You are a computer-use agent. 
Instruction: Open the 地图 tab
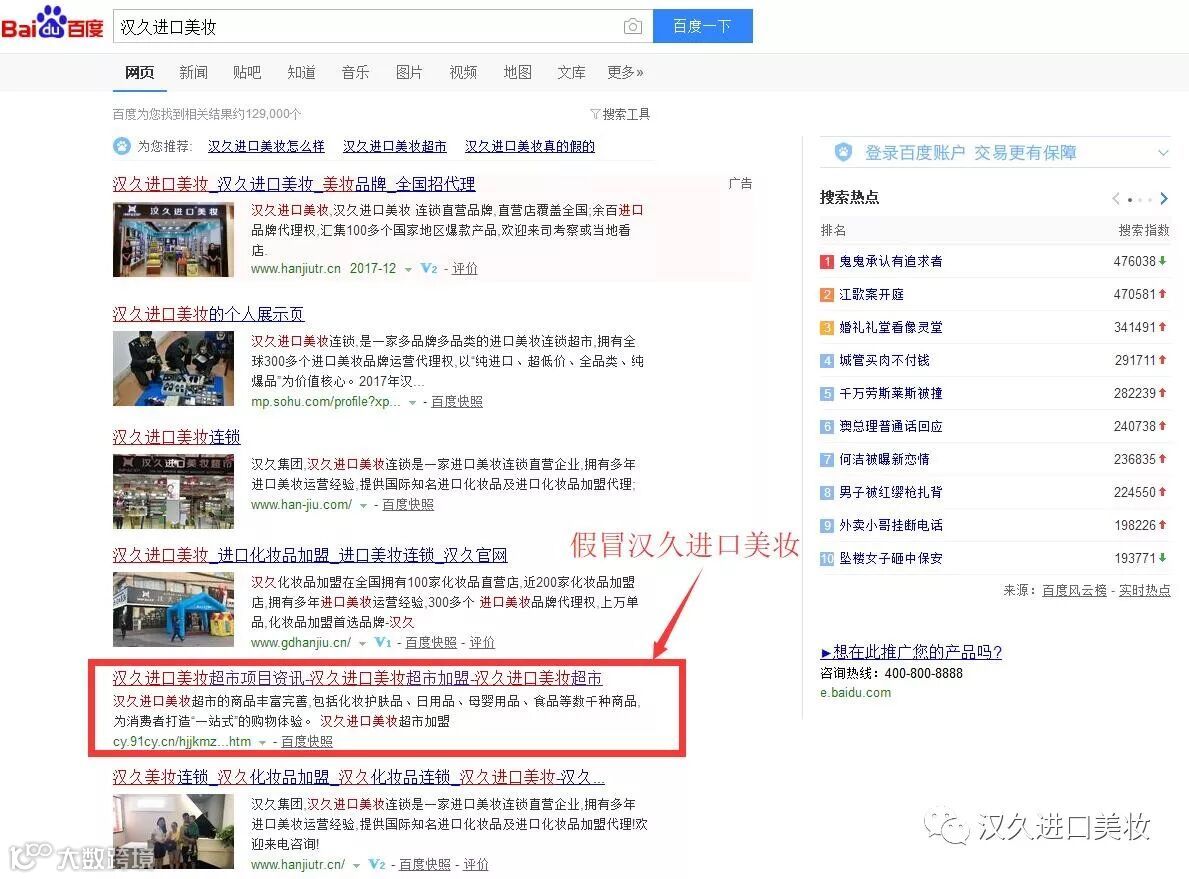click(x=517, y=72)
